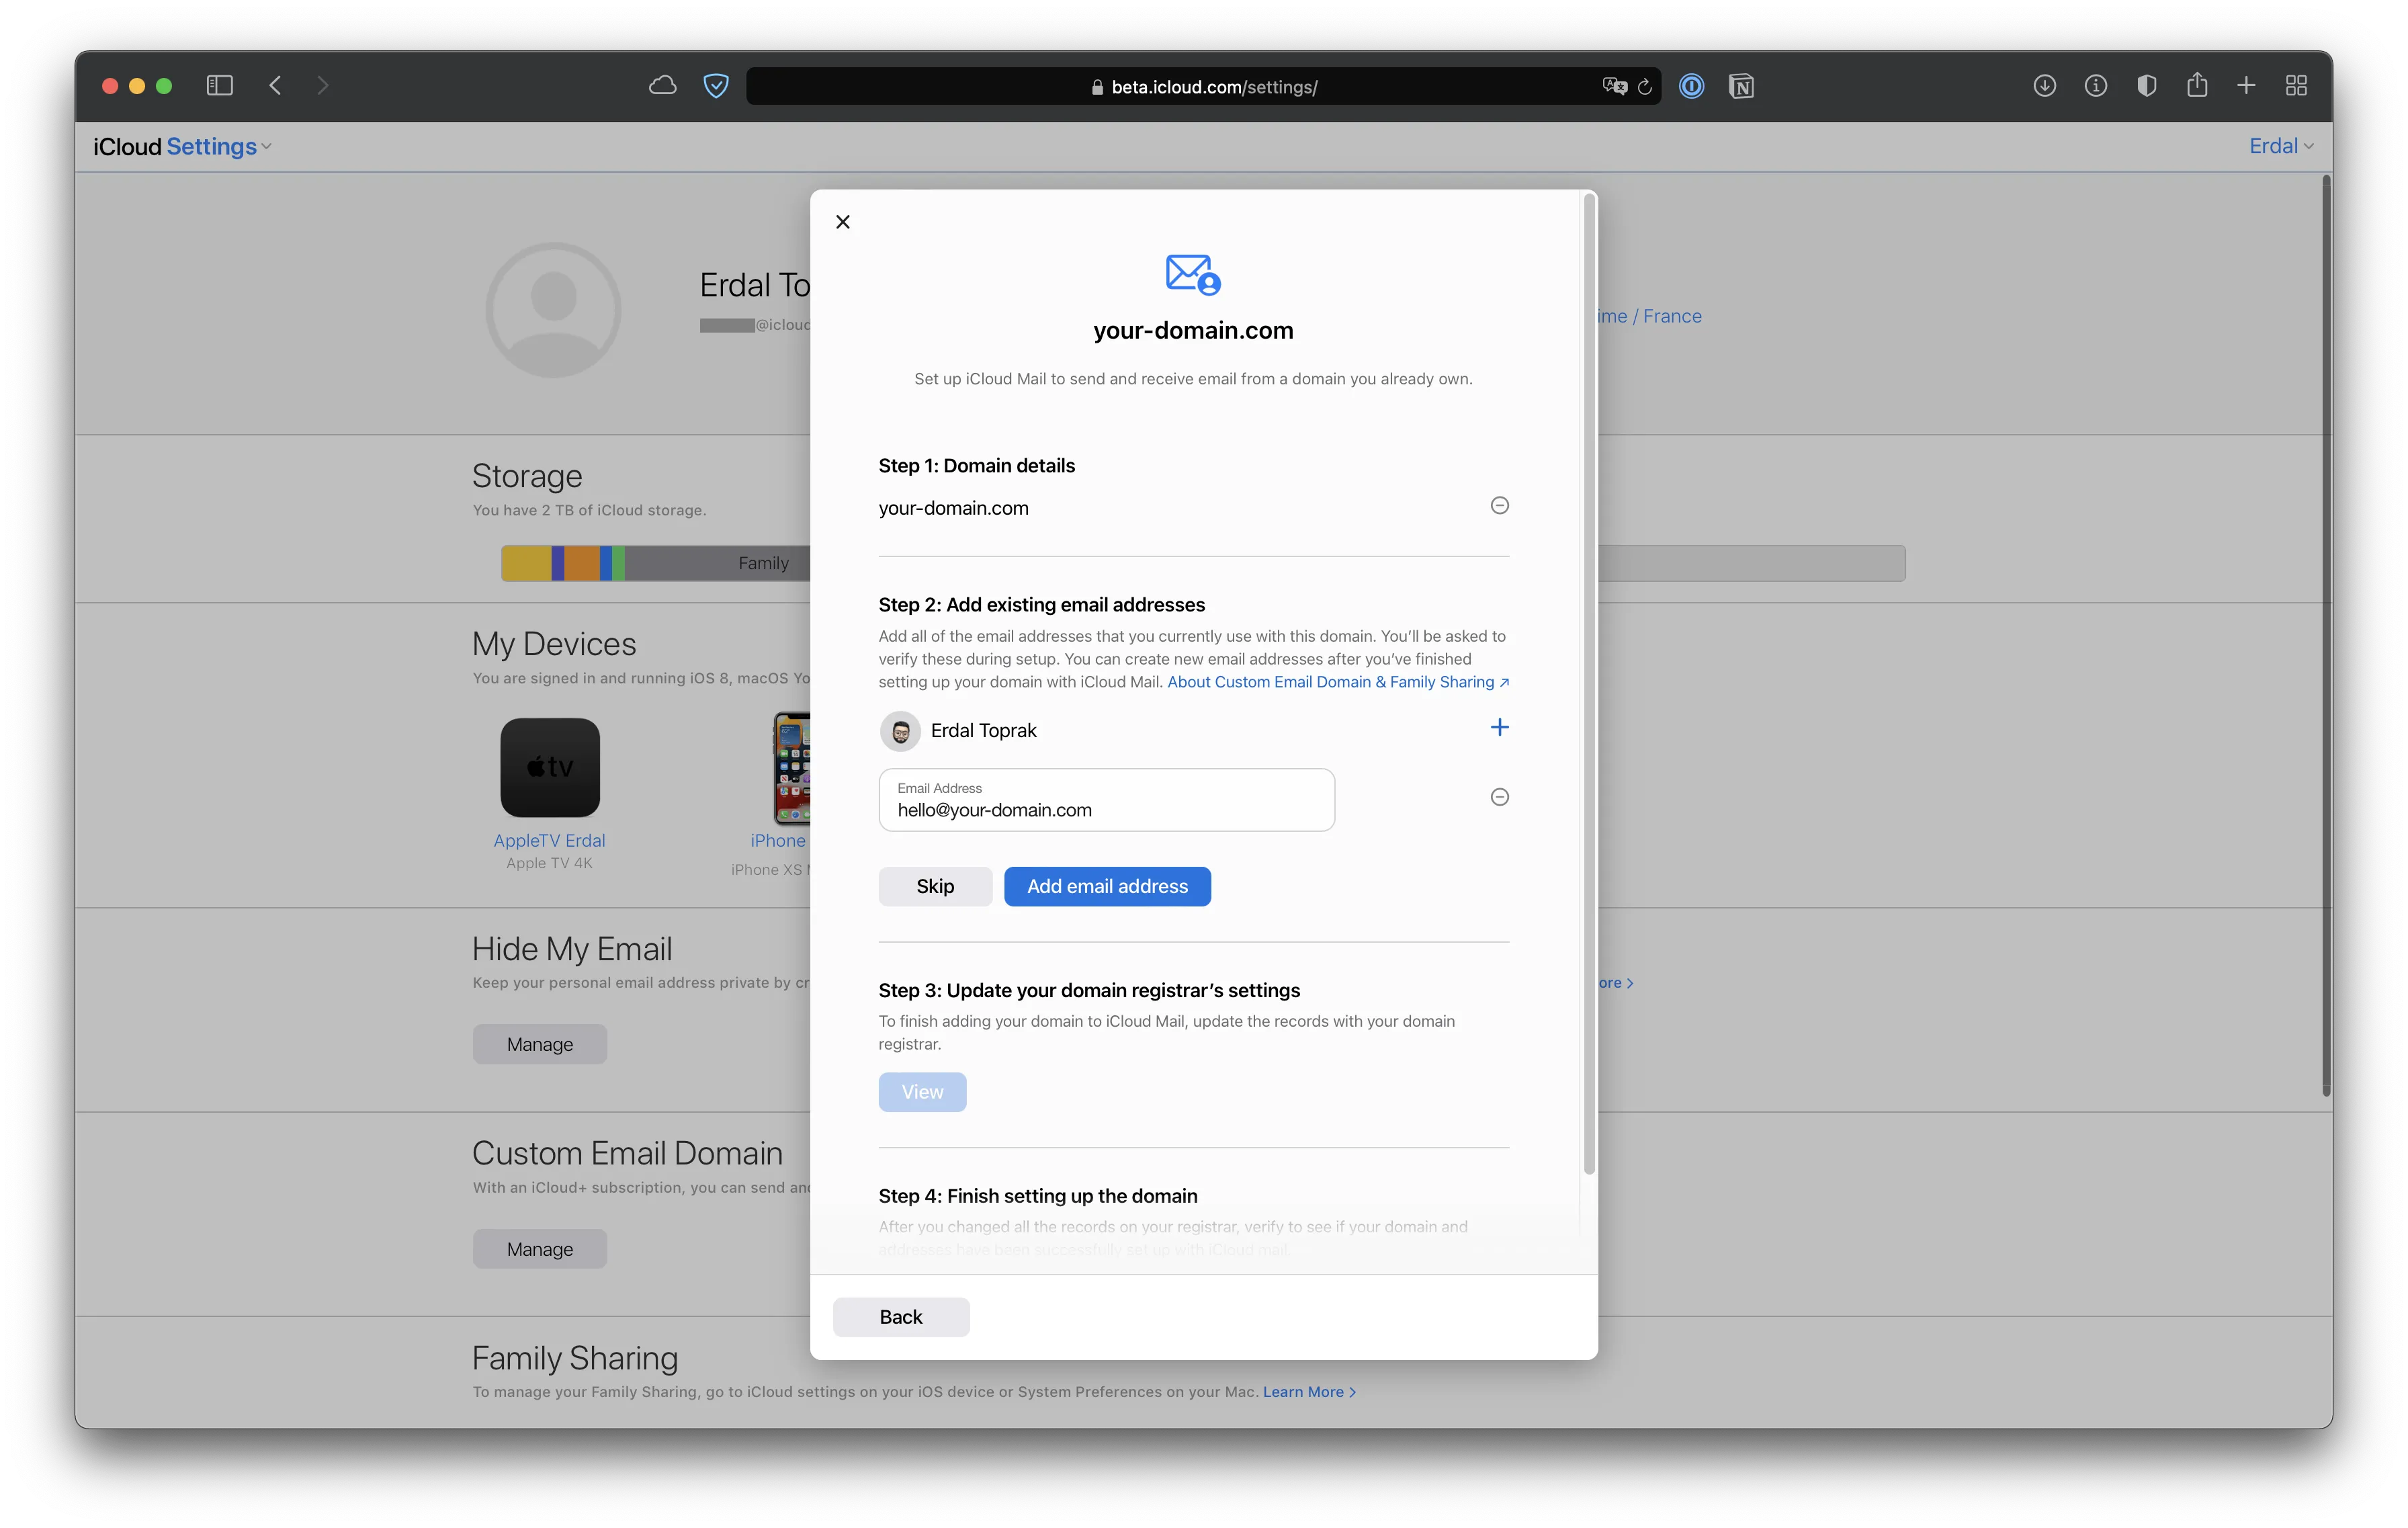
Task: Add another person with the plus icon
Action: 1499,727
